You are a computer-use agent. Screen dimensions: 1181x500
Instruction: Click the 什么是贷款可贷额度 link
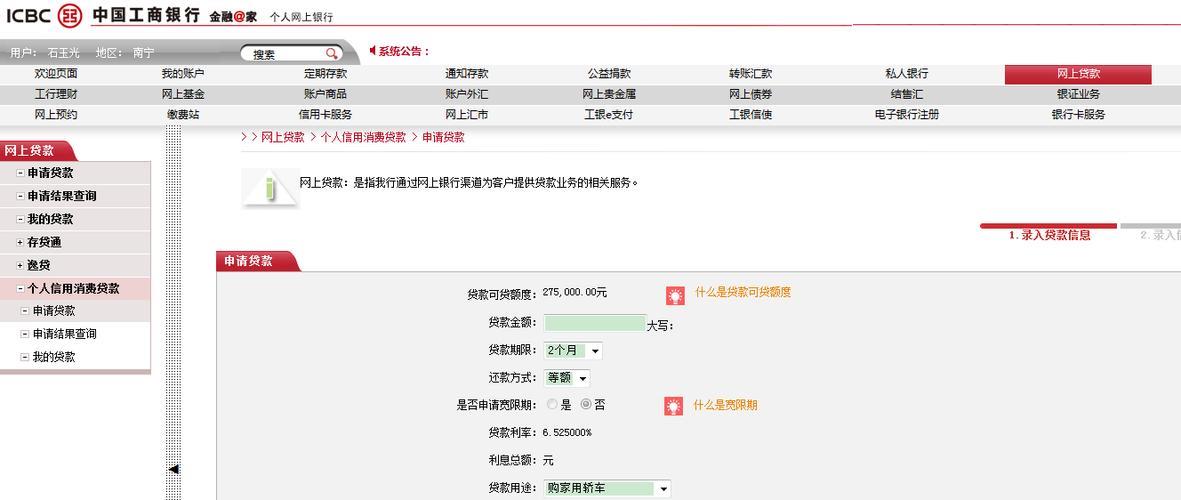(743, 292)
